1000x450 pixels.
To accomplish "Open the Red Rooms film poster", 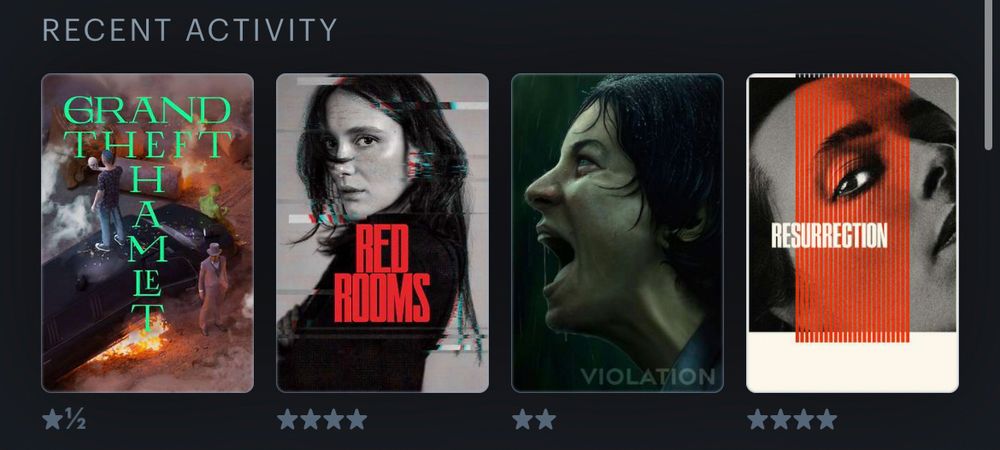I will [x=383, y=233].
